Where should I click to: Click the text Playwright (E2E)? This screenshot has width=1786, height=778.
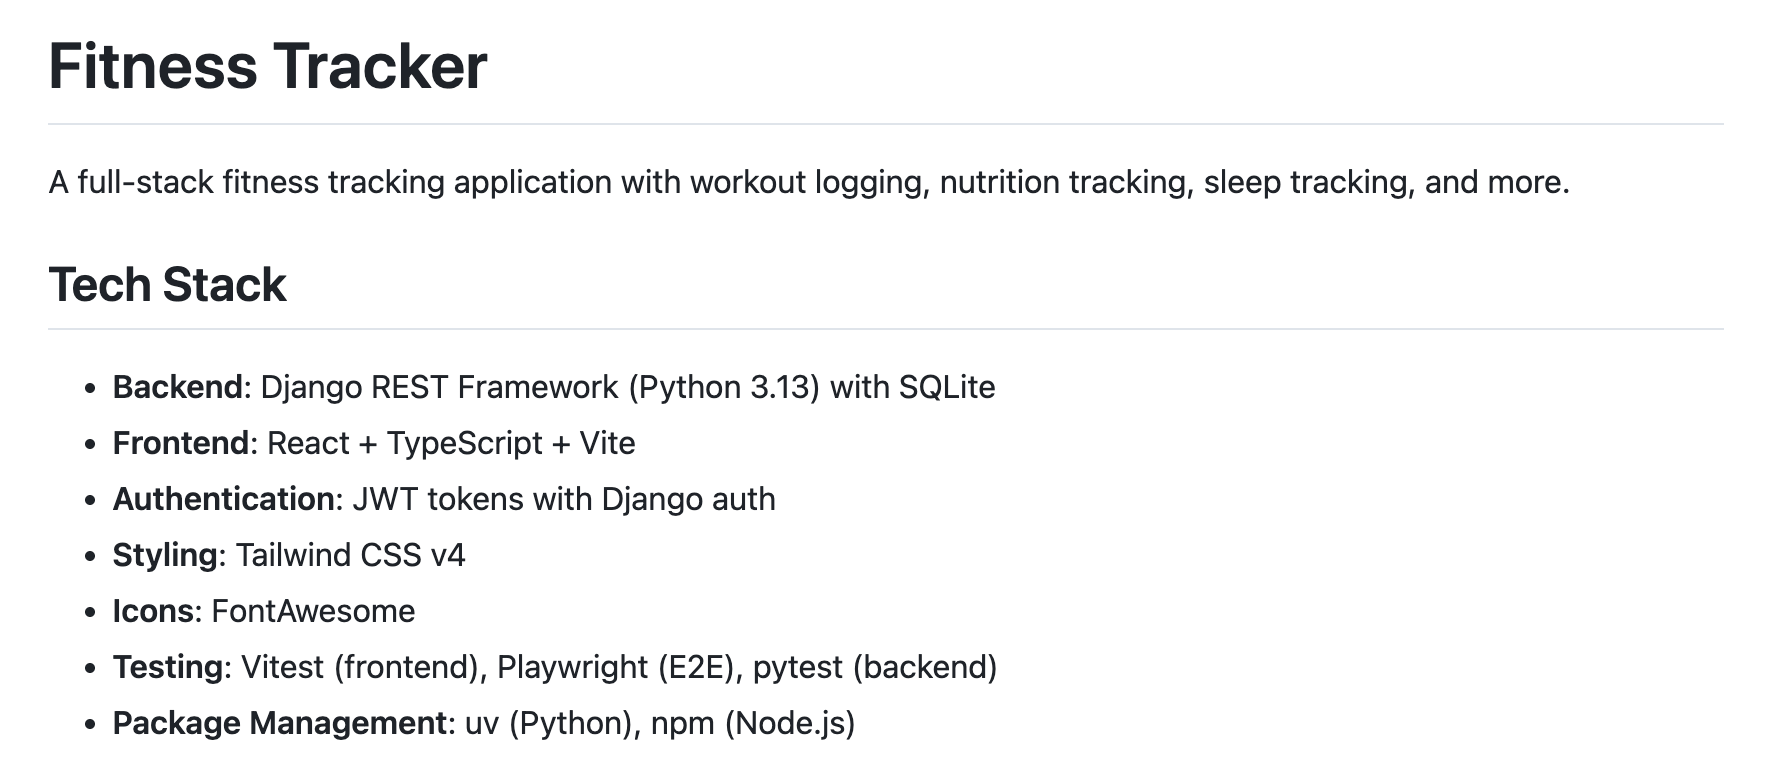click(616, 667)
